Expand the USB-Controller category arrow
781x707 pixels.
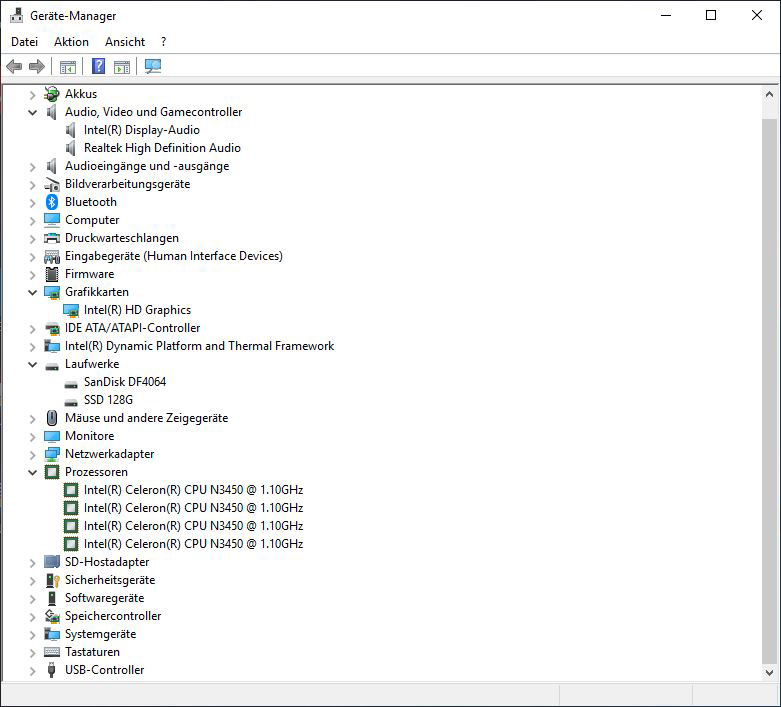(32, 671)
